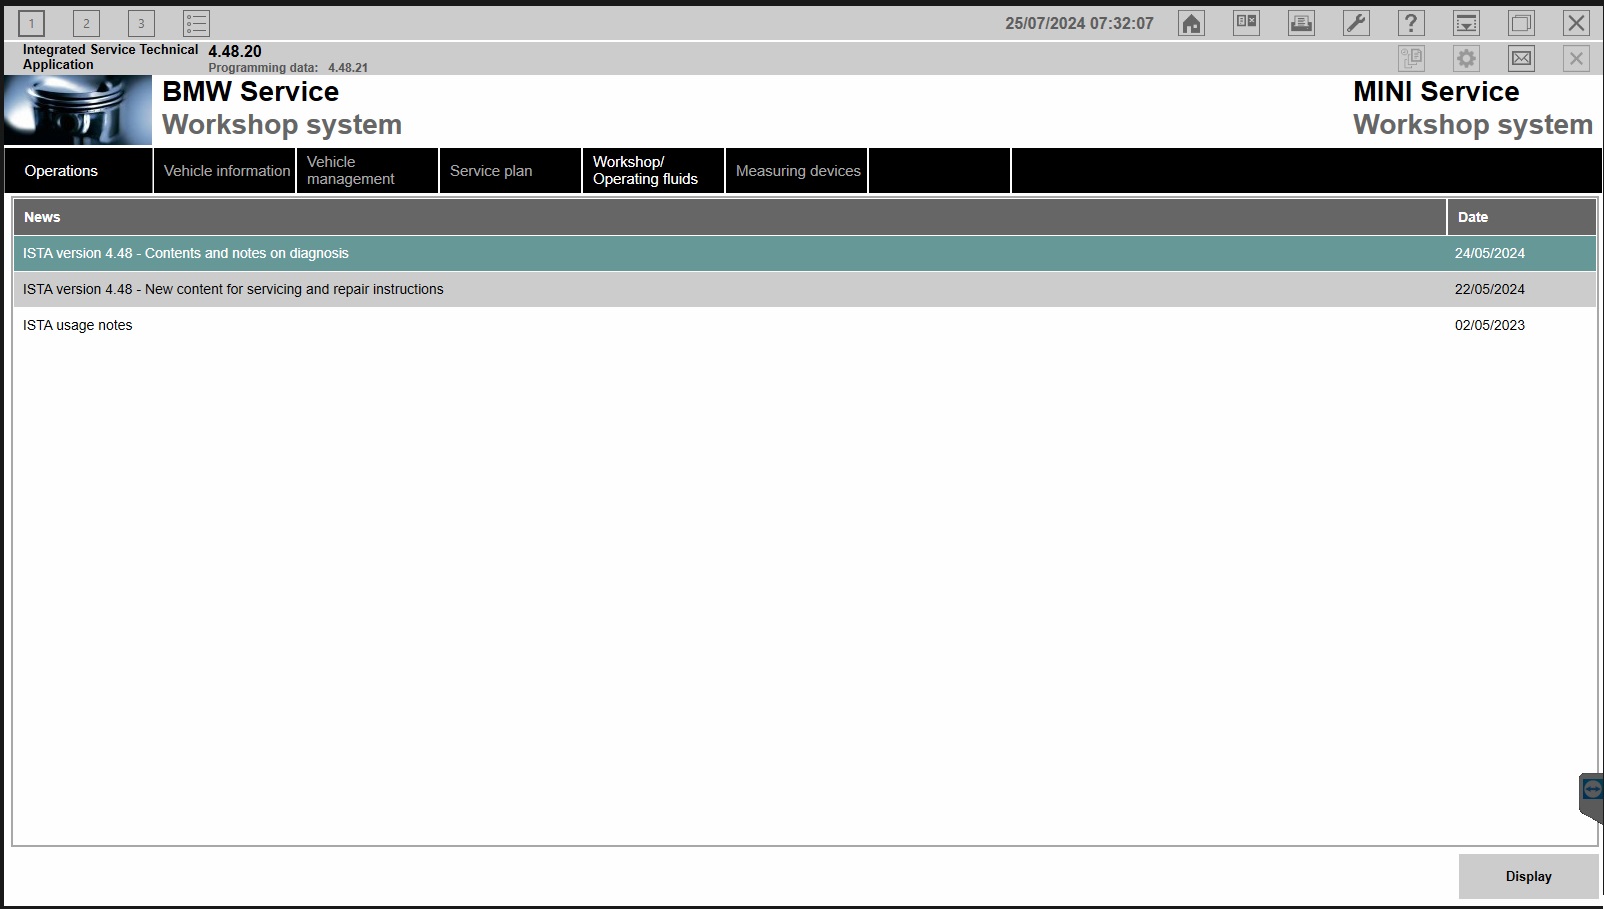Open the print function via the printer icon
This screenshot has height=909, width=1604.
pyautogui.click(x=1301, y=22)
